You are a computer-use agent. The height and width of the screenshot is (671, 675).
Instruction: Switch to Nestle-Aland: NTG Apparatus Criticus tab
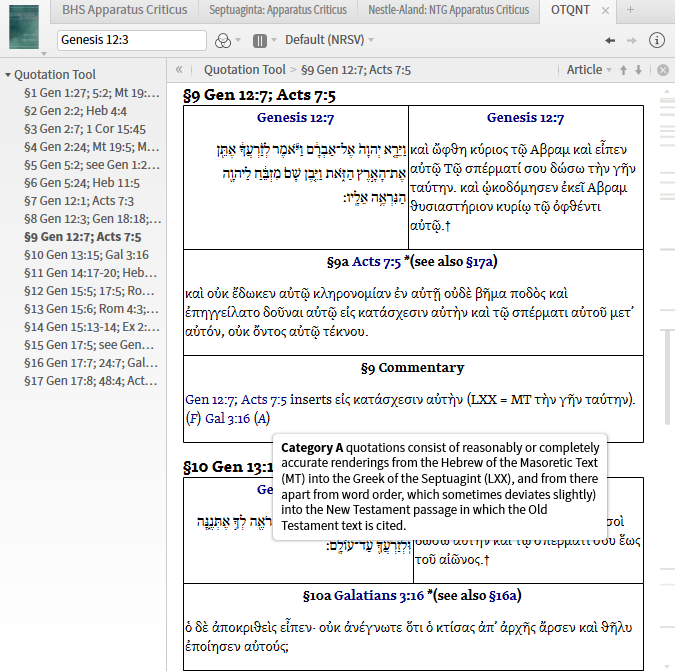click(449, 10)
